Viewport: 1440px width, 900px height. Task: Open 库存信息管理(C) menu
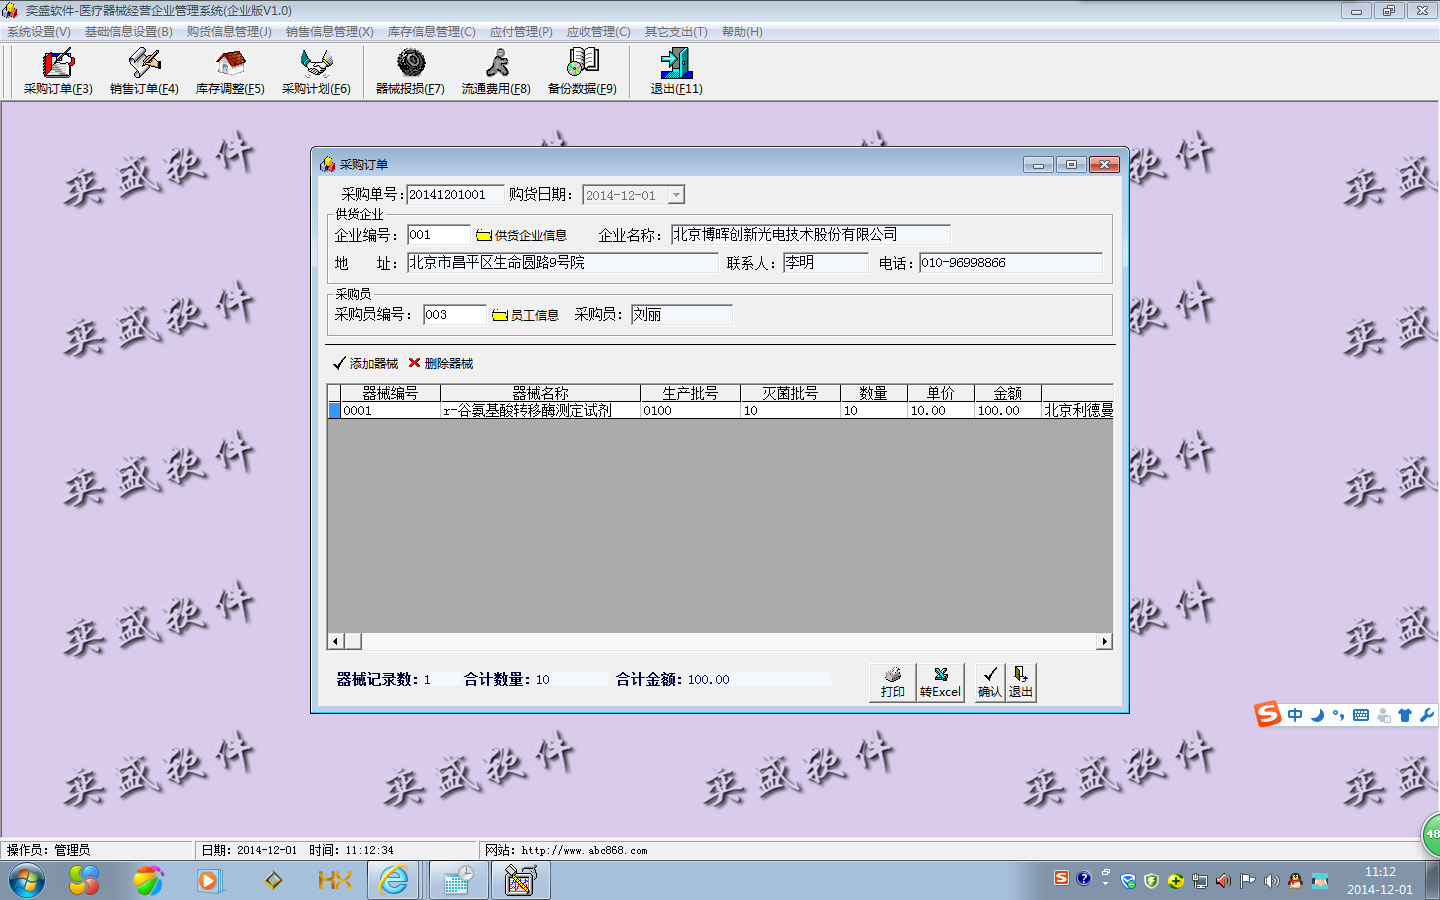tap(432, 32)
